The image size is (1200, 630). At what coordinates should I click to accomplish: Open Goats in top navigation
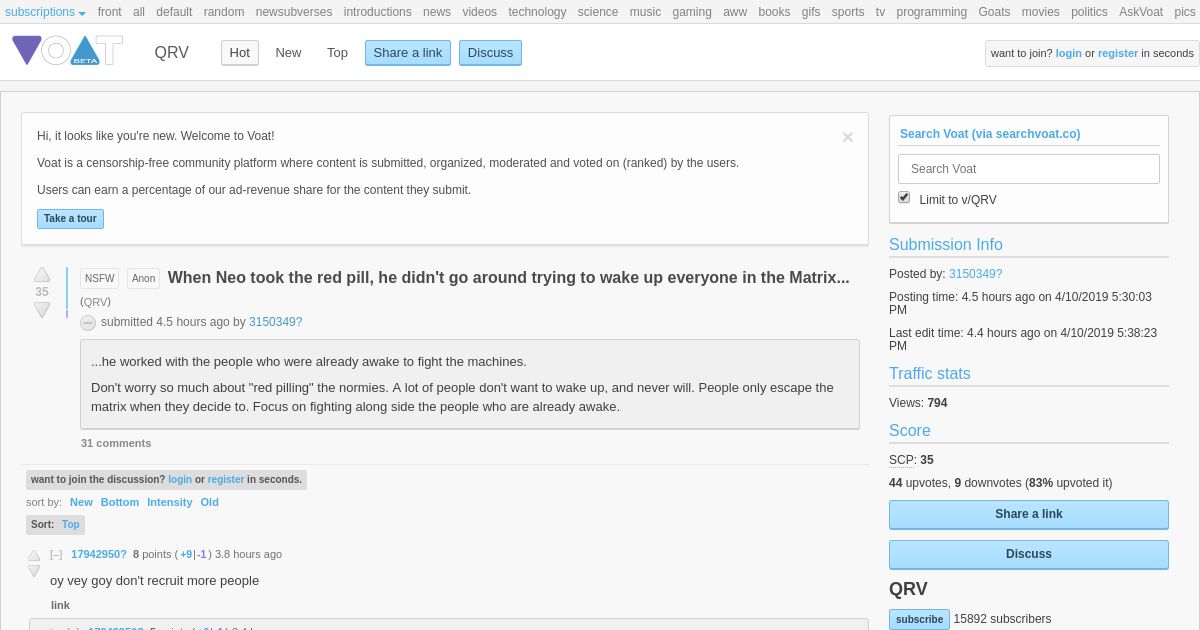point(994,12)
